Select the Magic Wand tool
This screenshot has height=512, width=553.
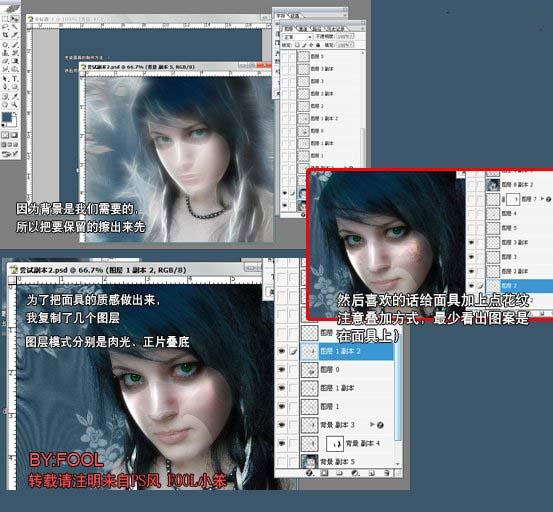tap(14, 26)
